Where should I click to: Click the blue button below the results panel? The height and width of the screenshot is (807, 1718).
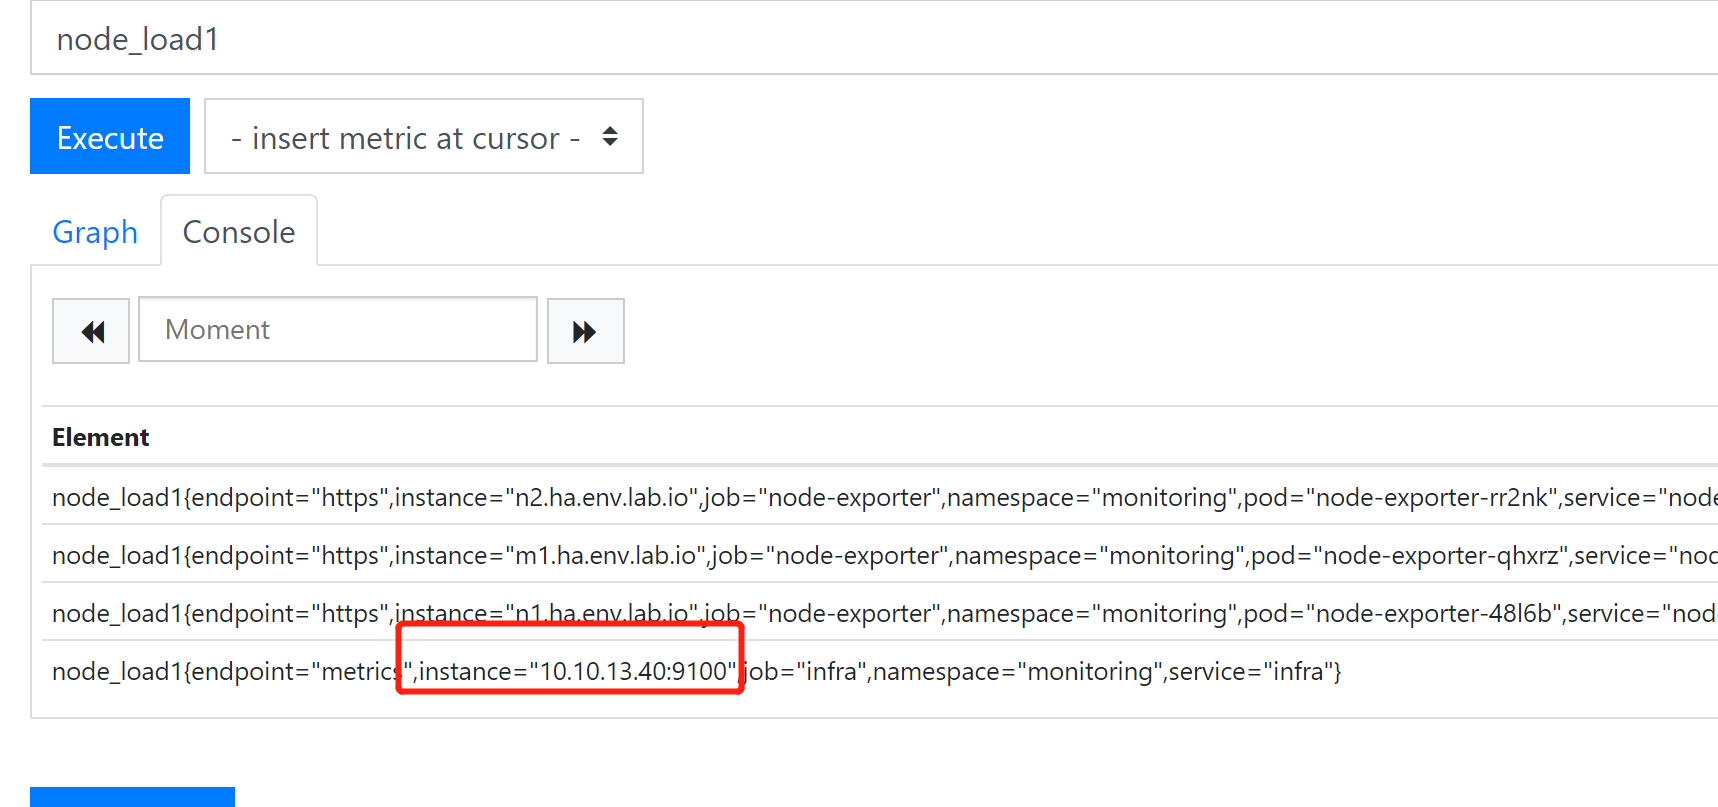tap(132, 797)
